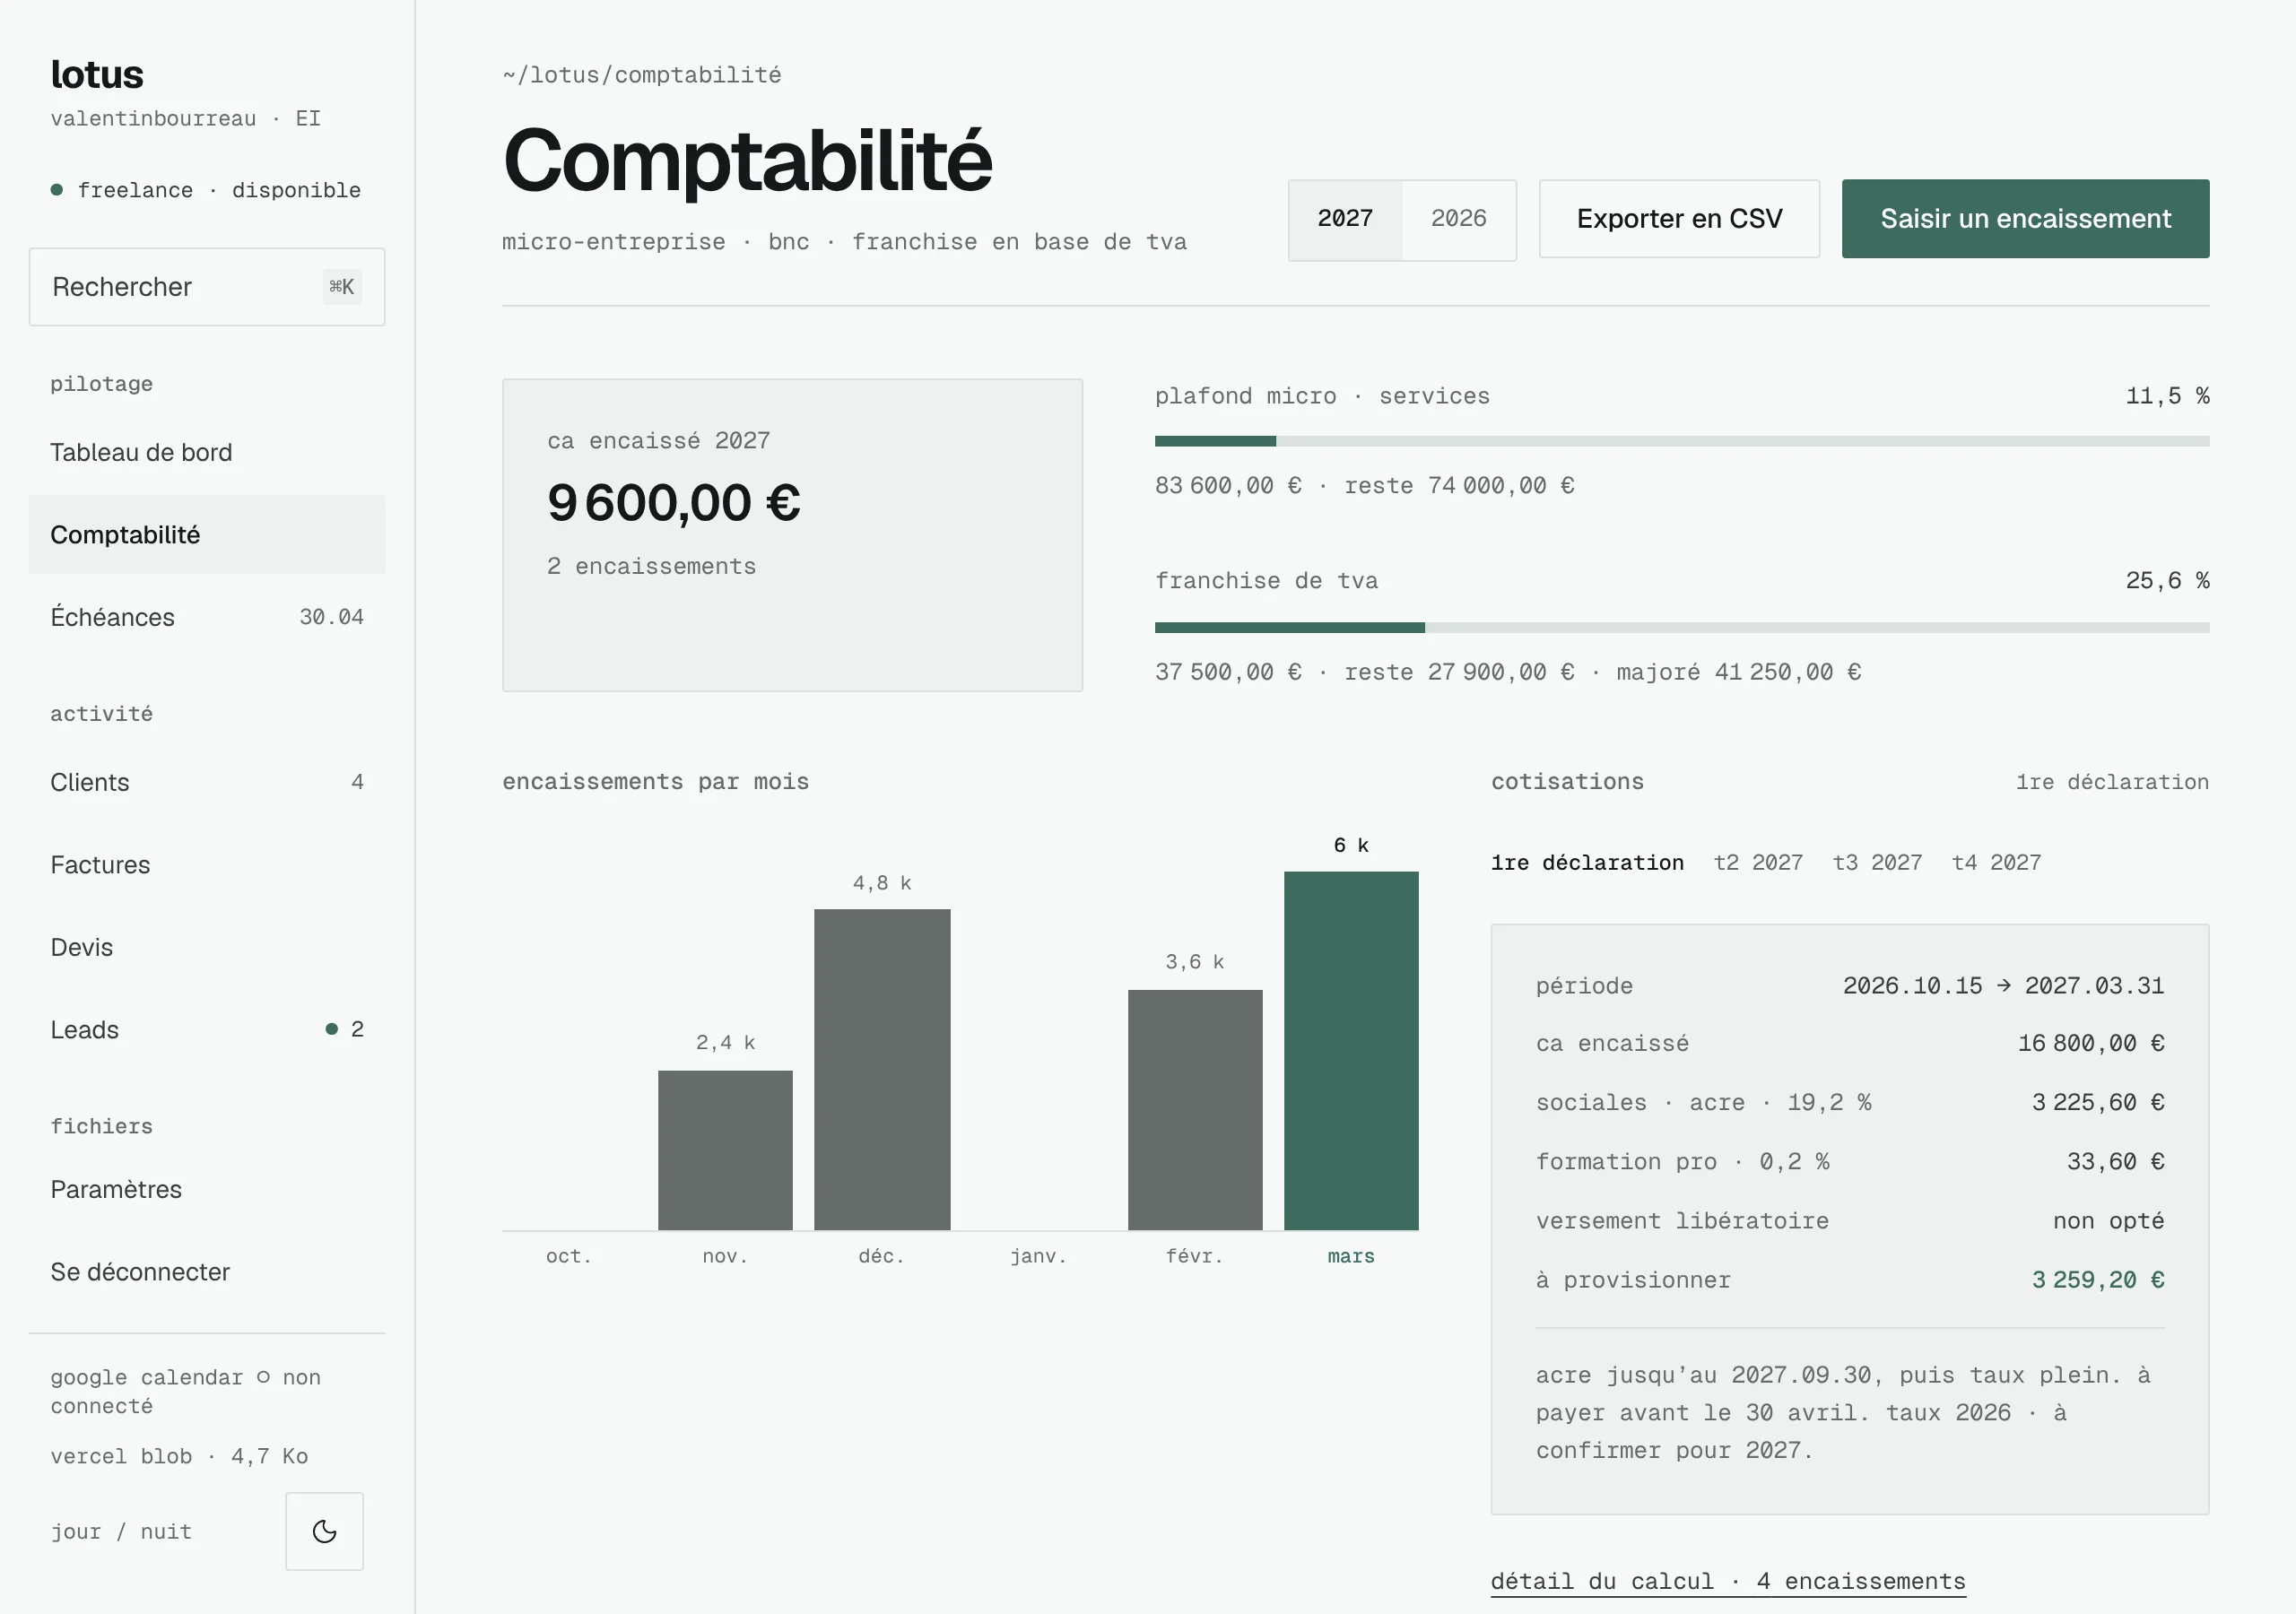Click '2 encaissements' under the amount
Viewport: 2296px width, 1614px height.
point(651,566)
